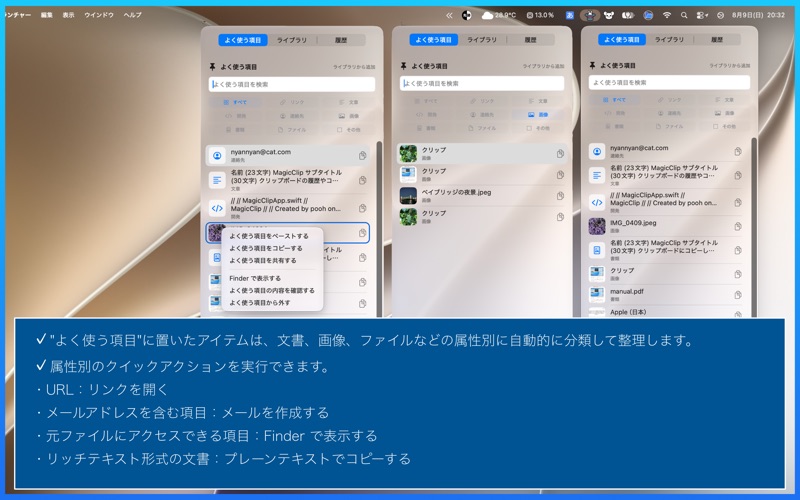Click copy icon of クリップボードにコピーし row, right panel
The height and width of the screenshot is (500, 800).
tap(738, 250)
